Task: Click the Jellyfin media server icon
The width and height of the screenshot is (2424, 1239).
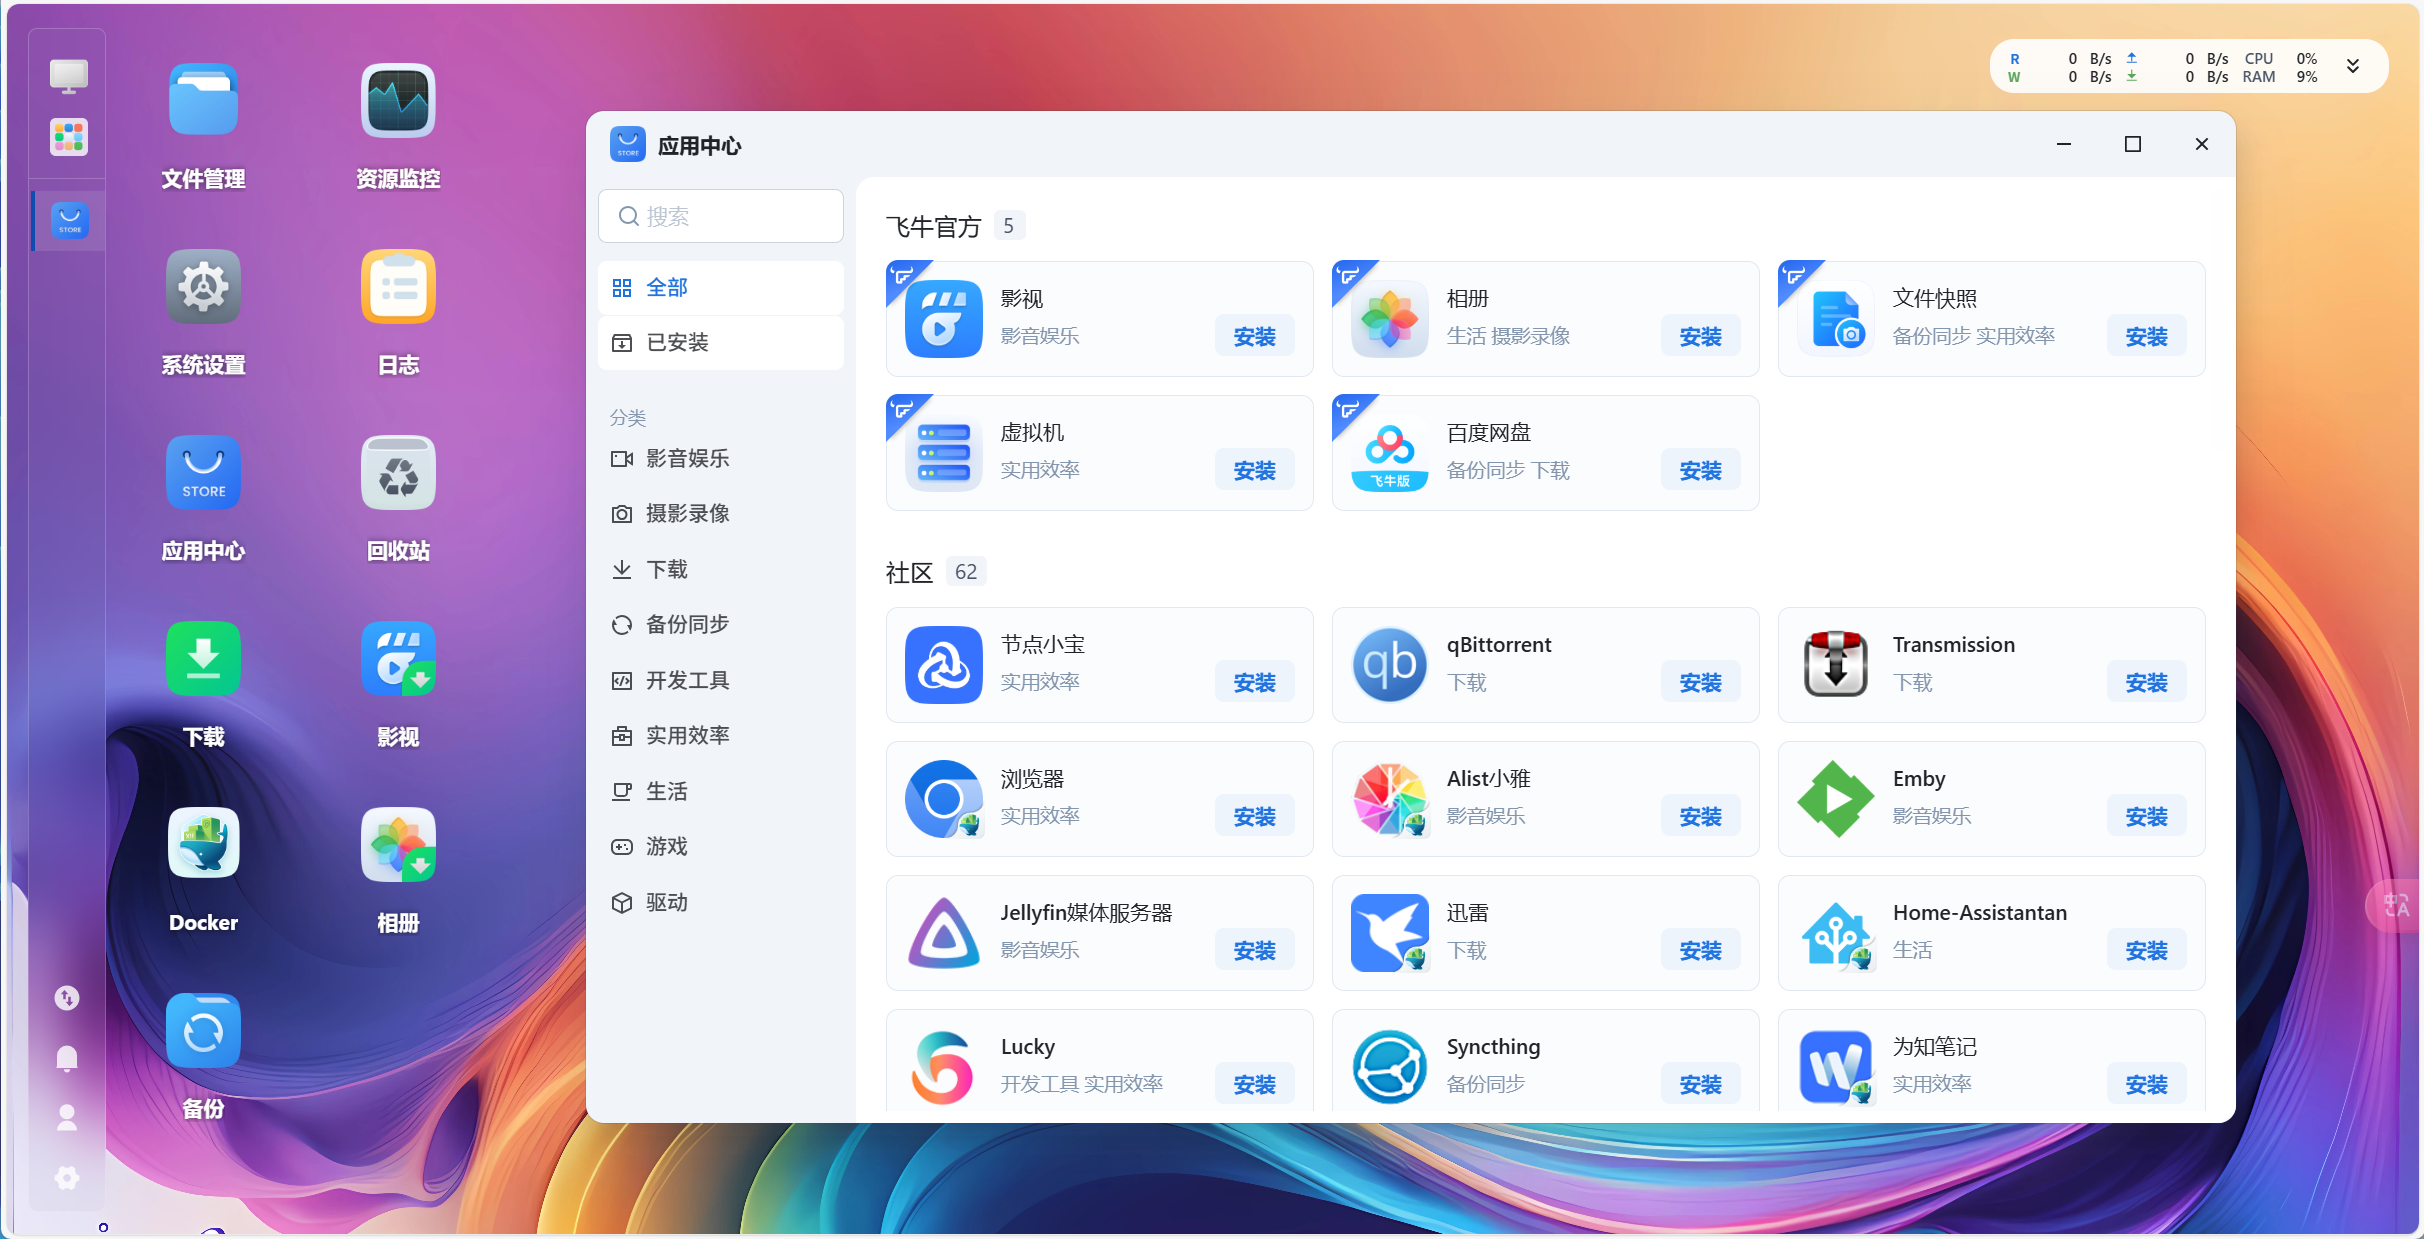Action: point(943,933)
